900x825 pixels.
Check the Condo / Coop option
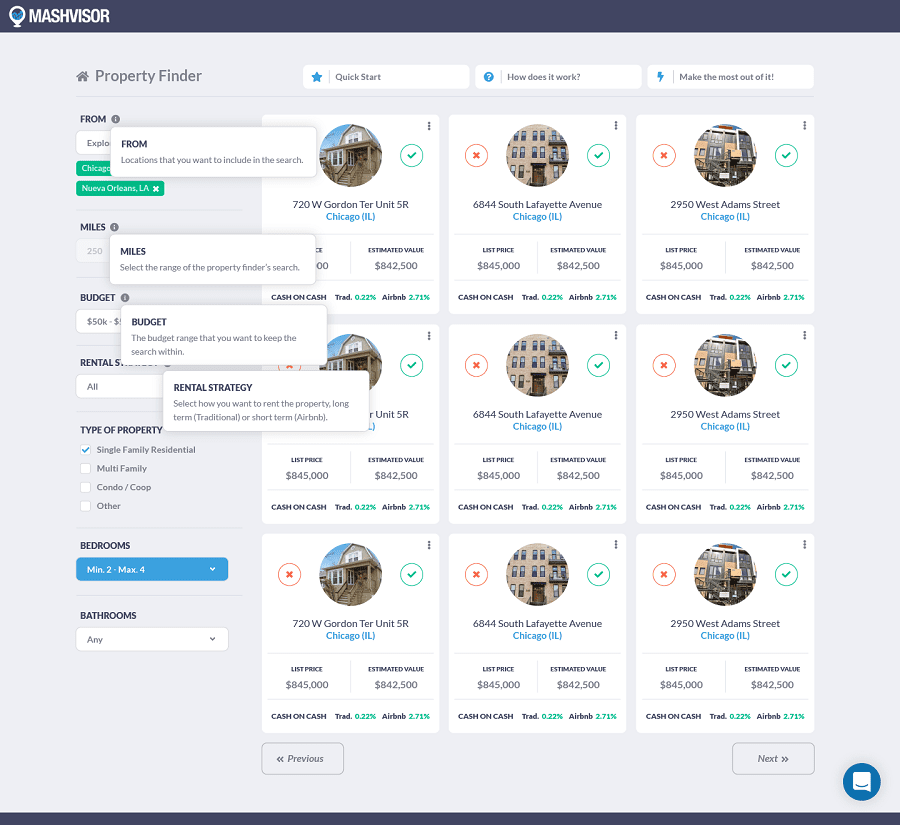click(x=86, y=487)
